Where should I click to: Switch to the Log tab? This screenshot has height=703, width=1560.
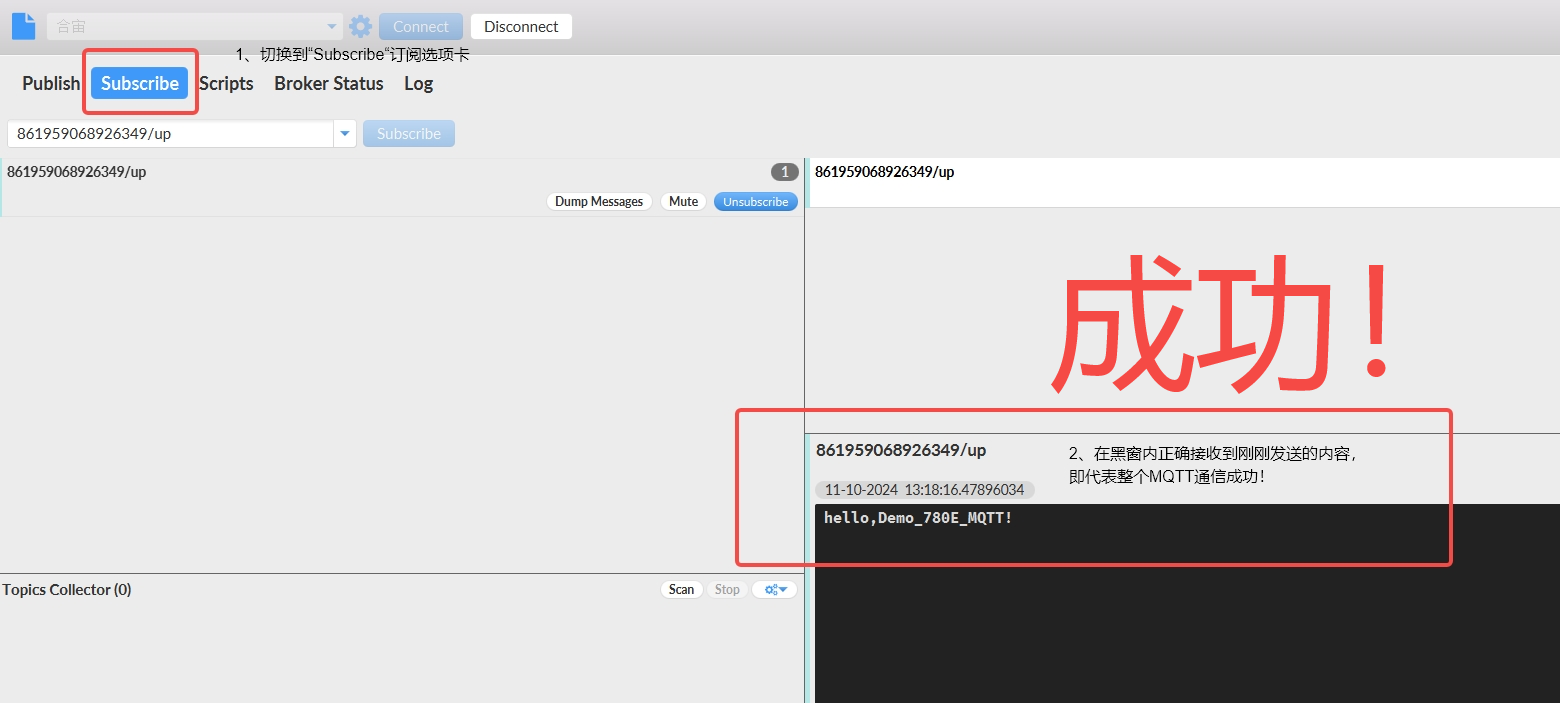pos(418,83)
